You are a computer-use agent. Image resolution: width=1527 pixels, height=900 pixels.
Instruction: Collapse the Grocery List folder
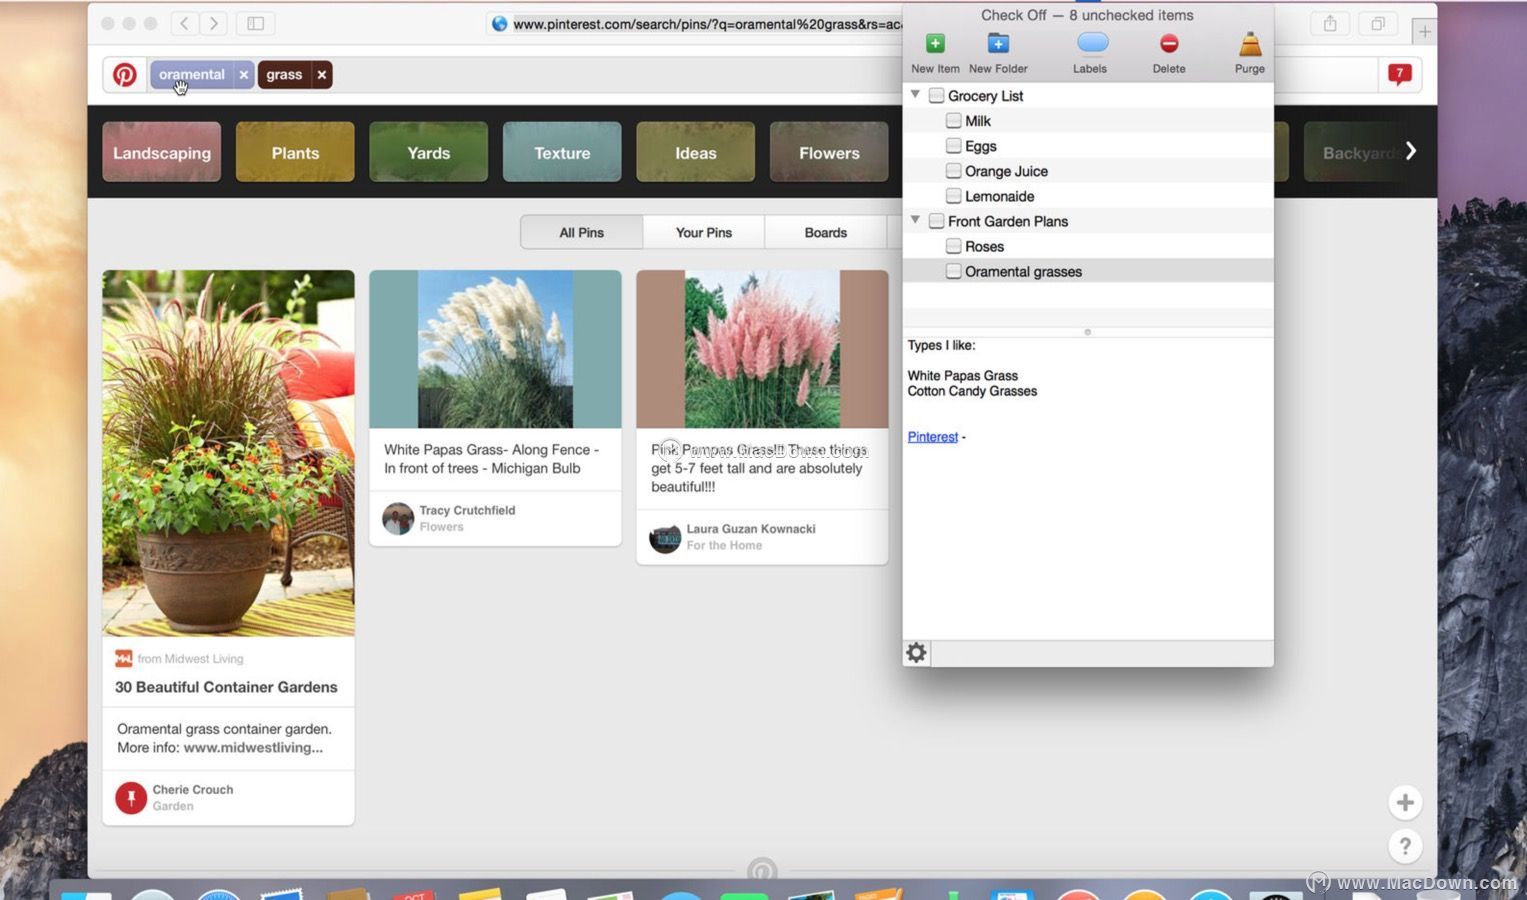pyautogui.click(x=915, y=94)
